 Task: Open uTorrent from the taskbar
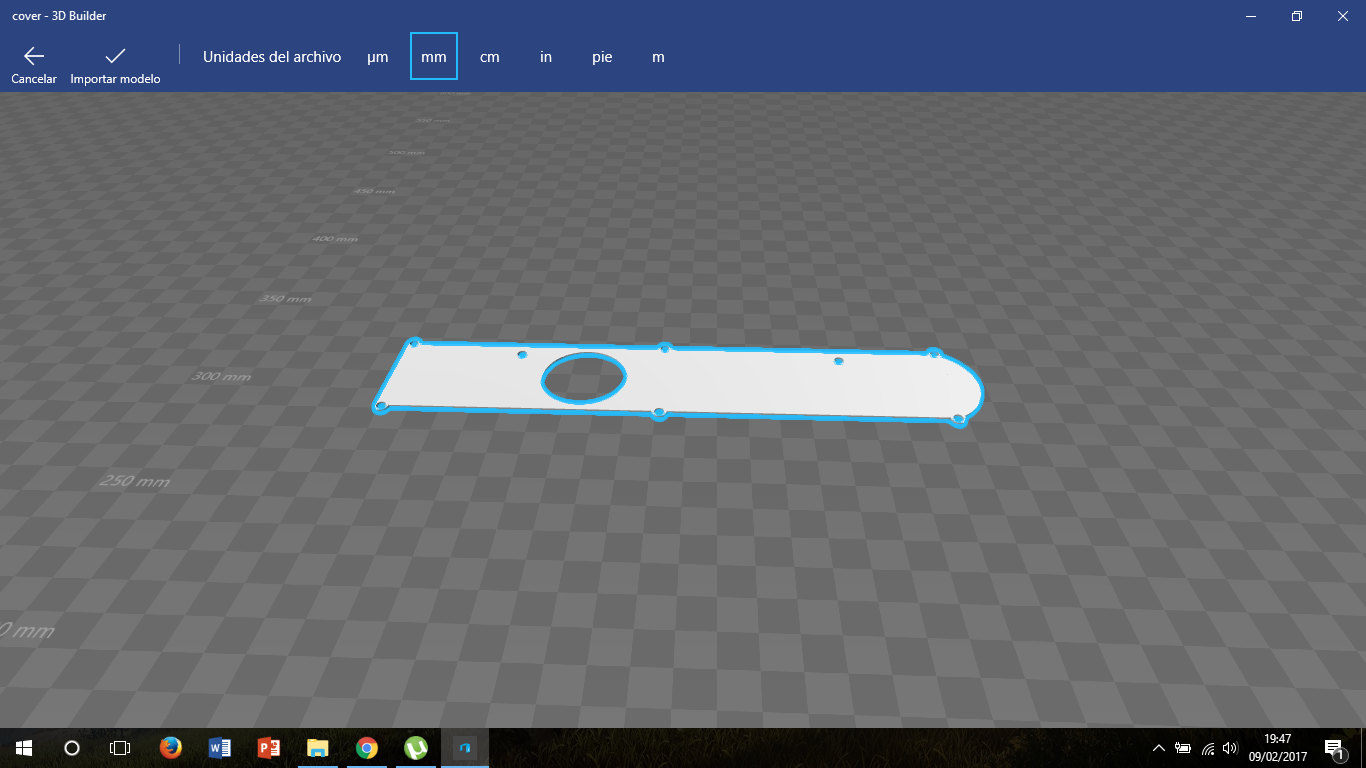tap(415, 747)
